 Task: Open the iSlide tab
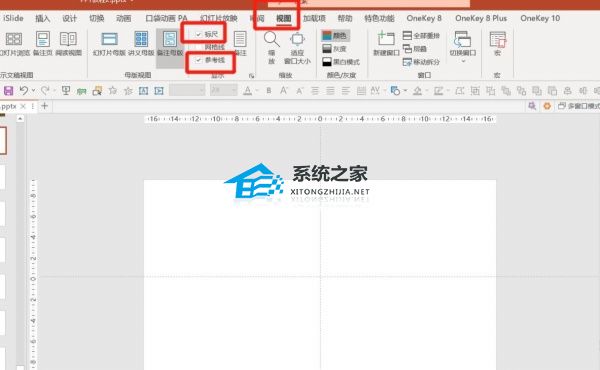click(13, 18)
